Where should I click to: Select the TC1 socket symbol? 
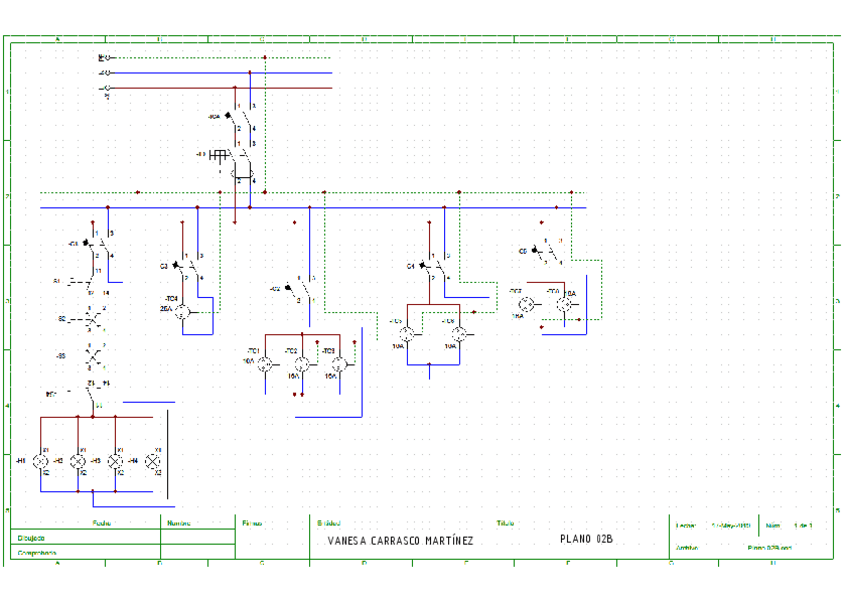click(266, 364)
